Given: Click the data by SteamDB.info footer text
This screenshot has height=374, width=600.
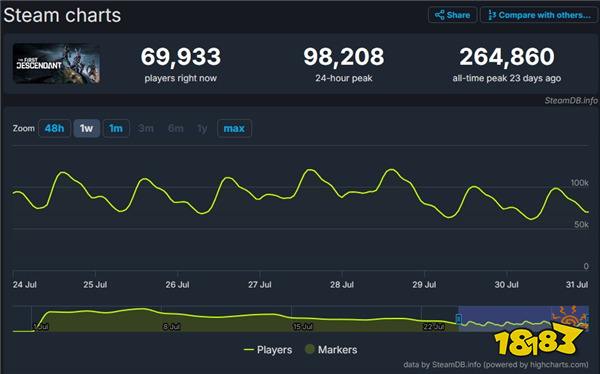Looking at the screenshot, I should pos(496,365).
